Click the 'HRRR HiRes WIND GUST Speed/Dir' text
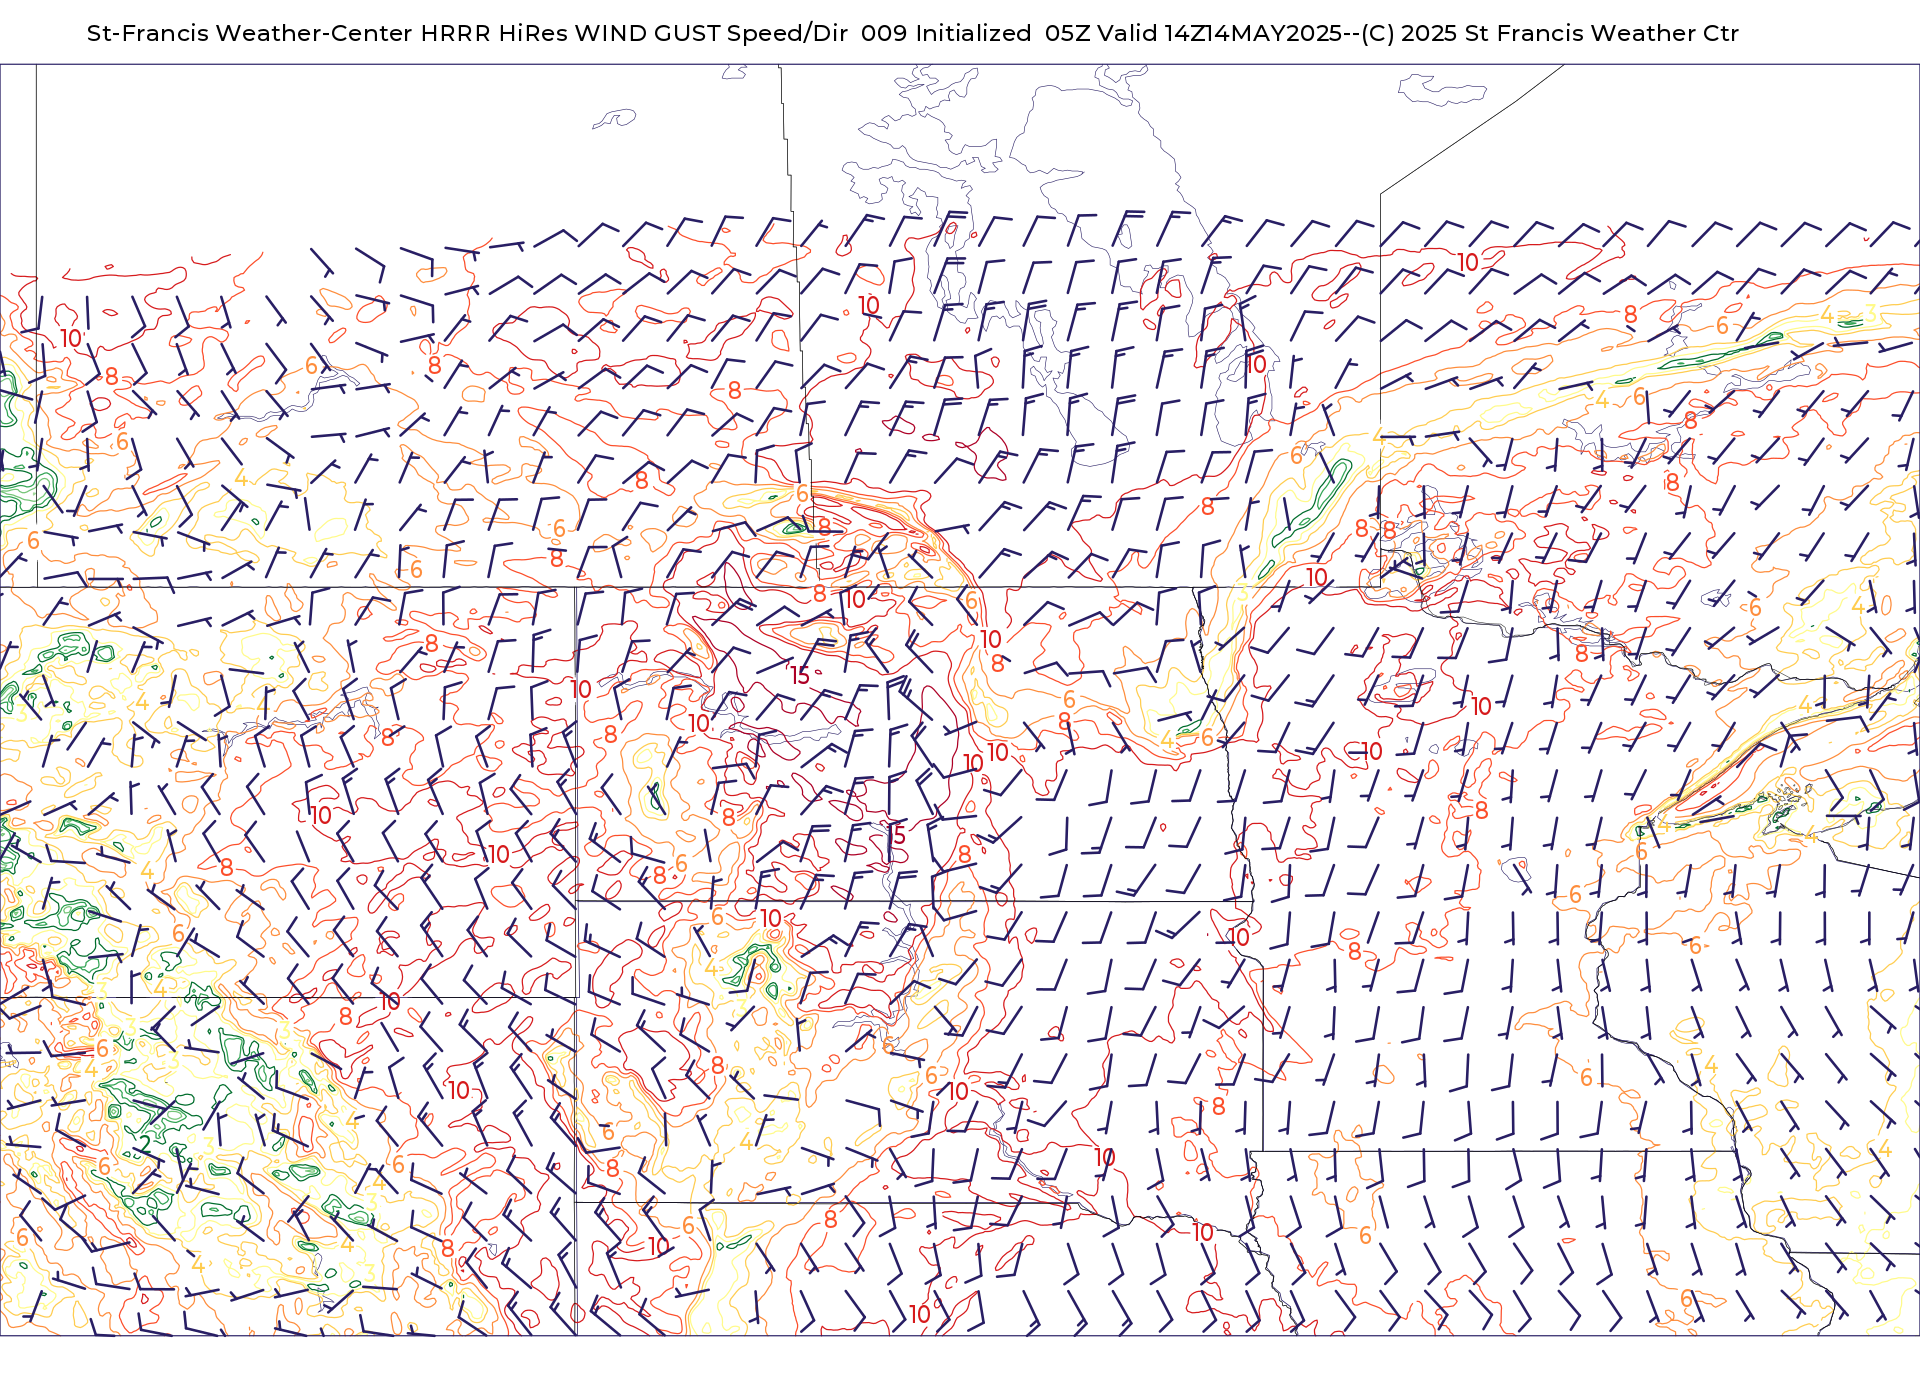Viewport: 1920px width, 1400px height. point(634,33)
